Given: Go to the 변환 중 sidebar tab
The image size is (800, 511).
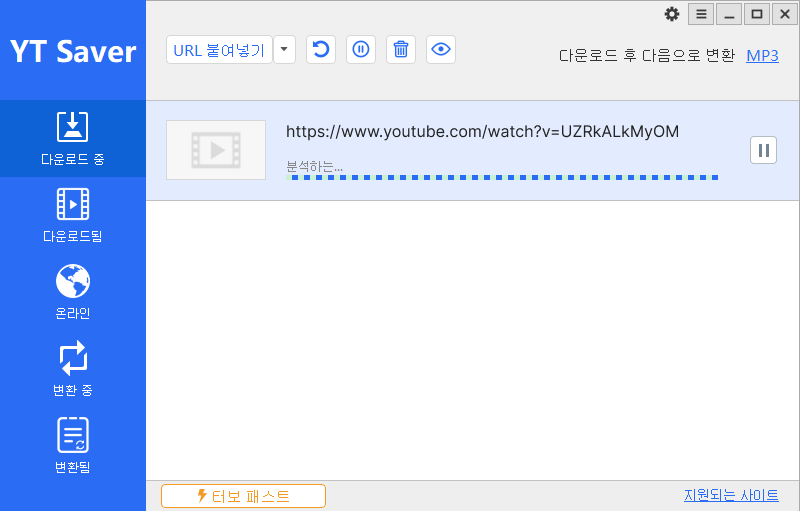Looking at the screenshot, I should [x=73, y=369].
